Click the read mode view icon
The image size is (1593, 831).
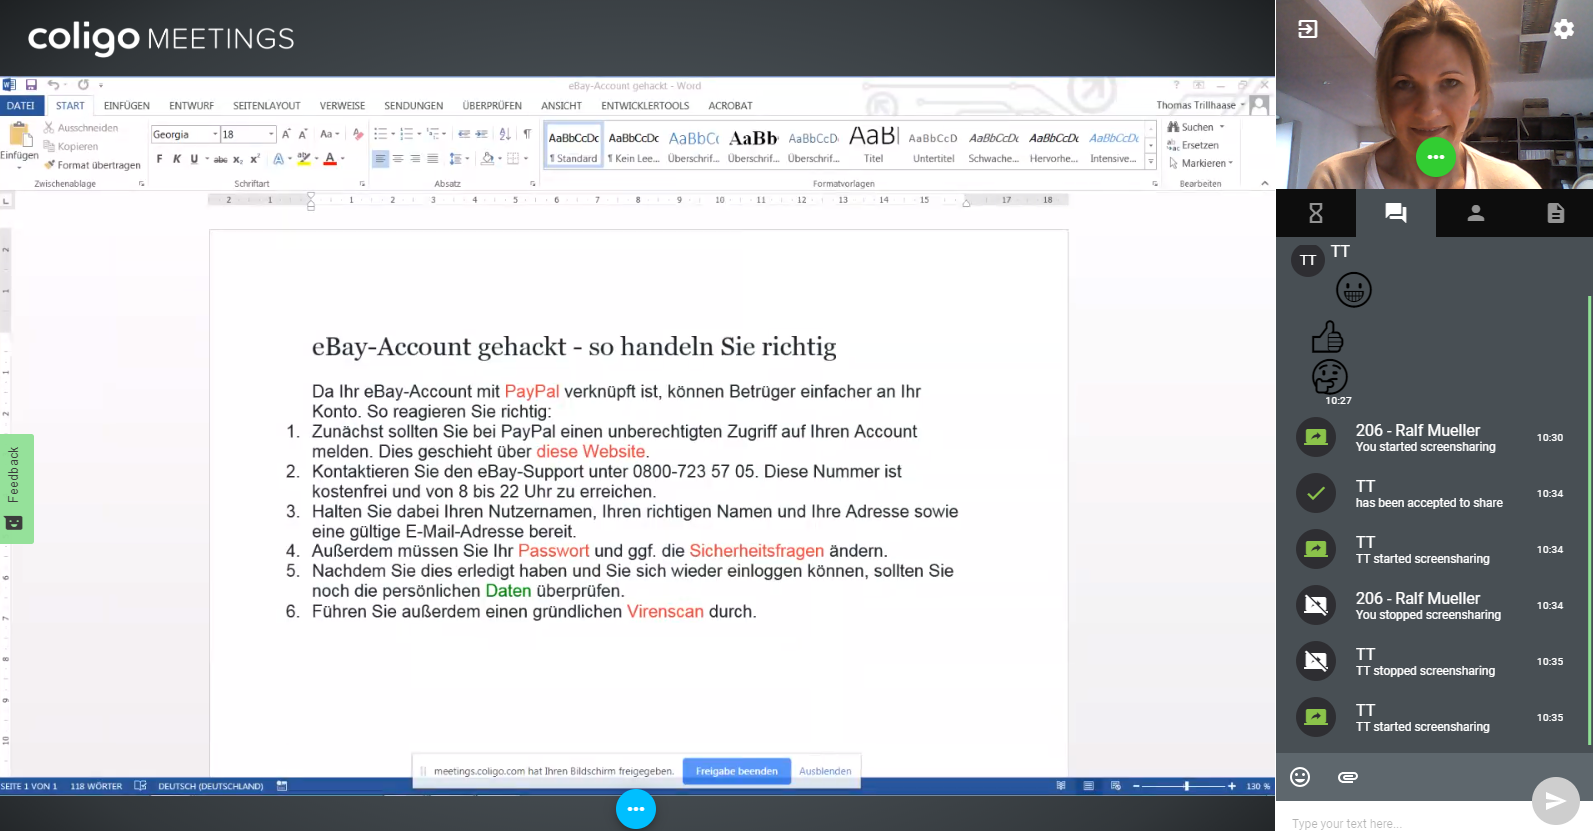point(1061,786)
